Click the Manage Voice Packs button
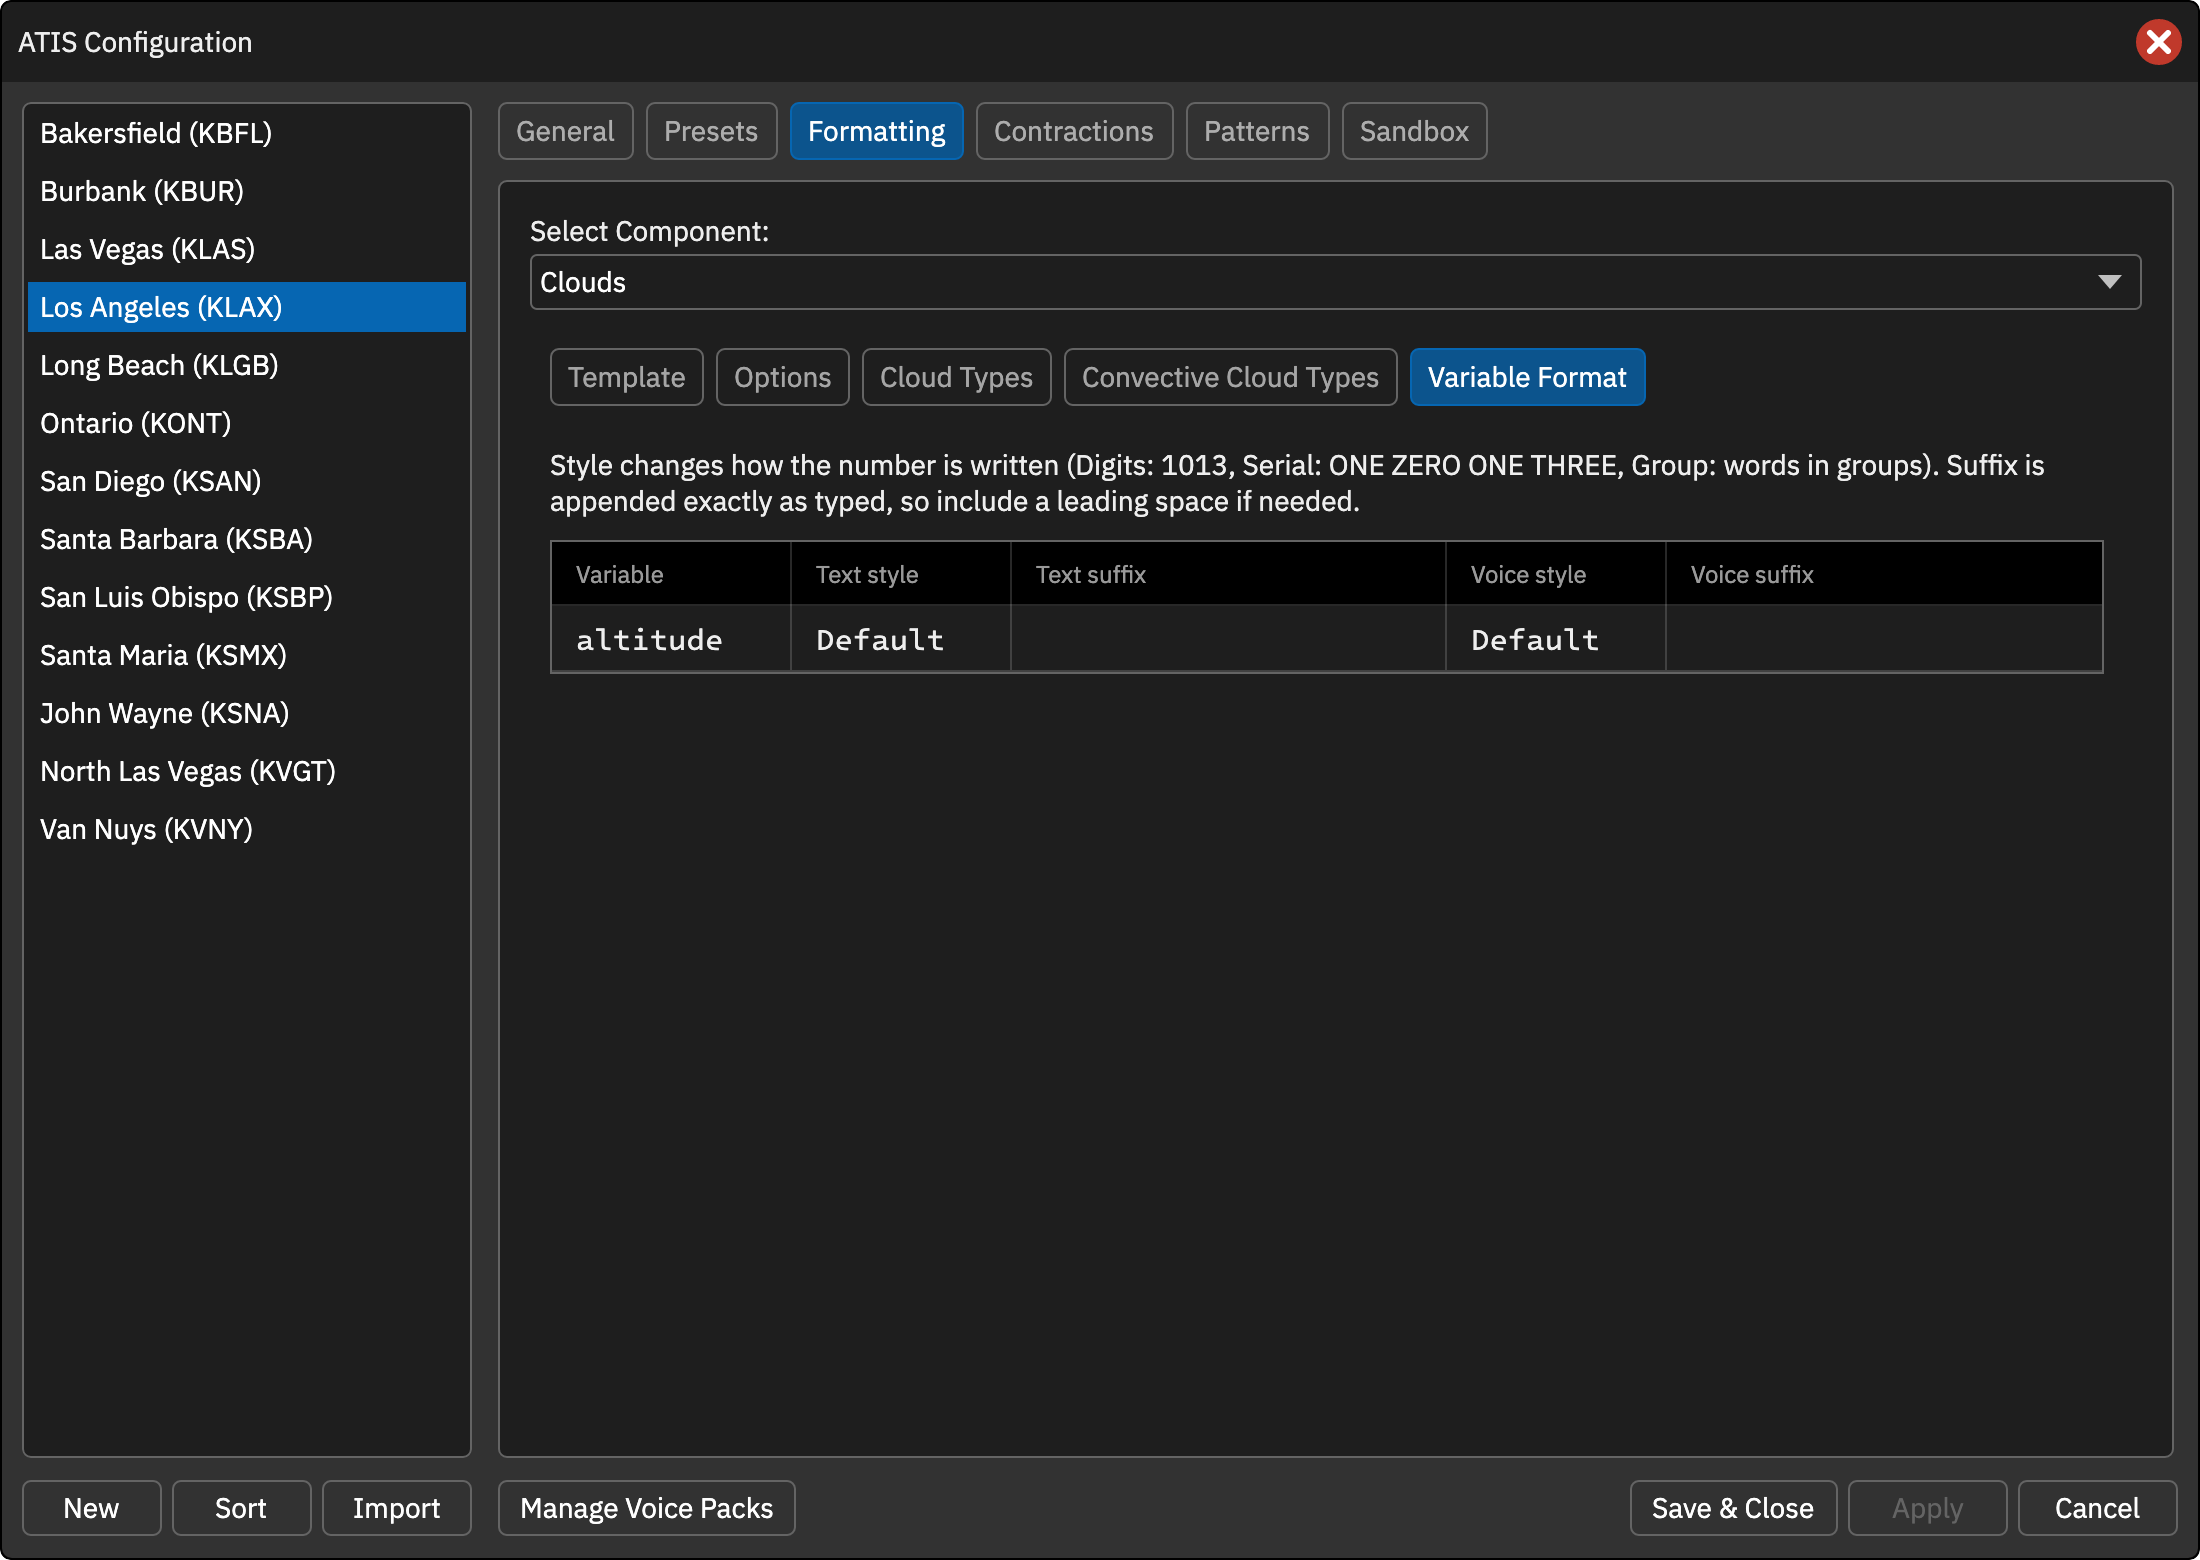This screenshot has width=2200, height=1560. [647, 1508]
